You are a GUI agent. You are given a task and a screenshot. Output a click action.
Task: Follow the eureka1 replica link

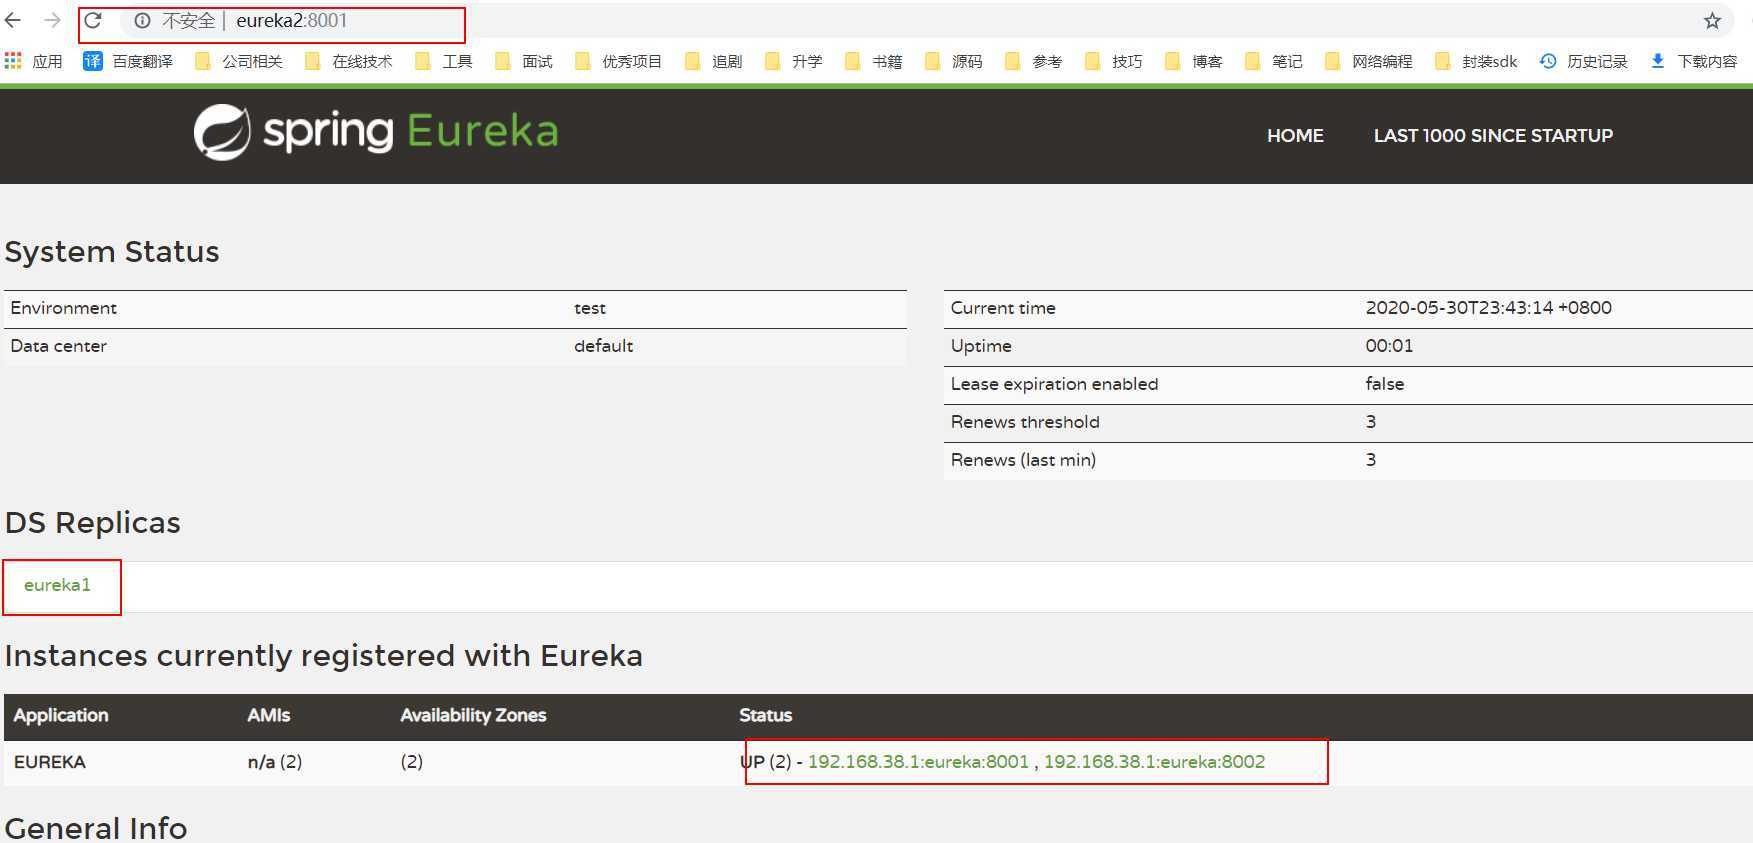point(57,585)
